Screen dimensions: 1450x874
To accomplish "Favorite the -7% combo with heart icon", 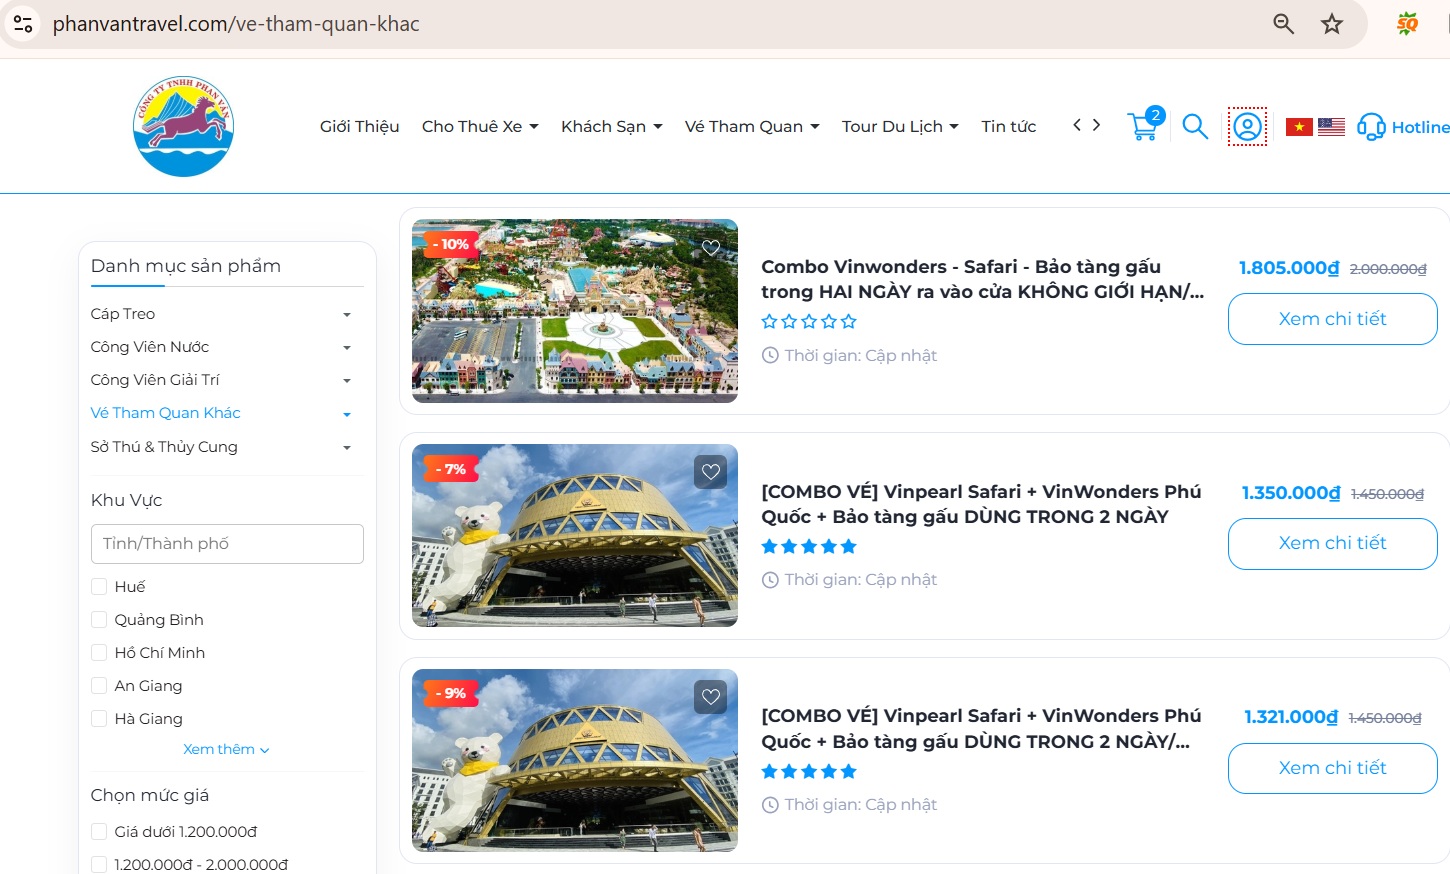I will click(x=711, y=472).
